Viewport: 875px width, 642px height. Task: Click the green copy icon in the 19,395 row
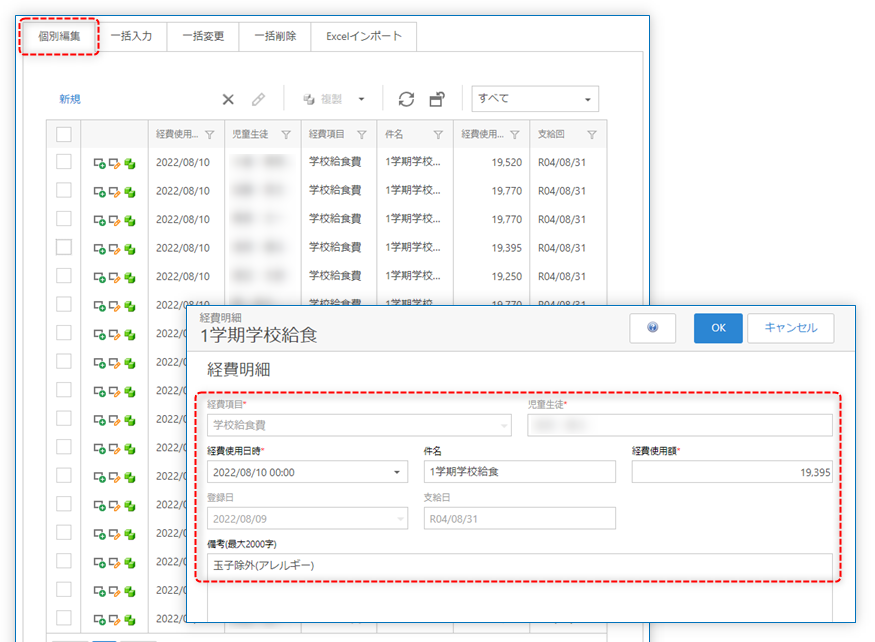pyautogui.click(x=130, y=248)
